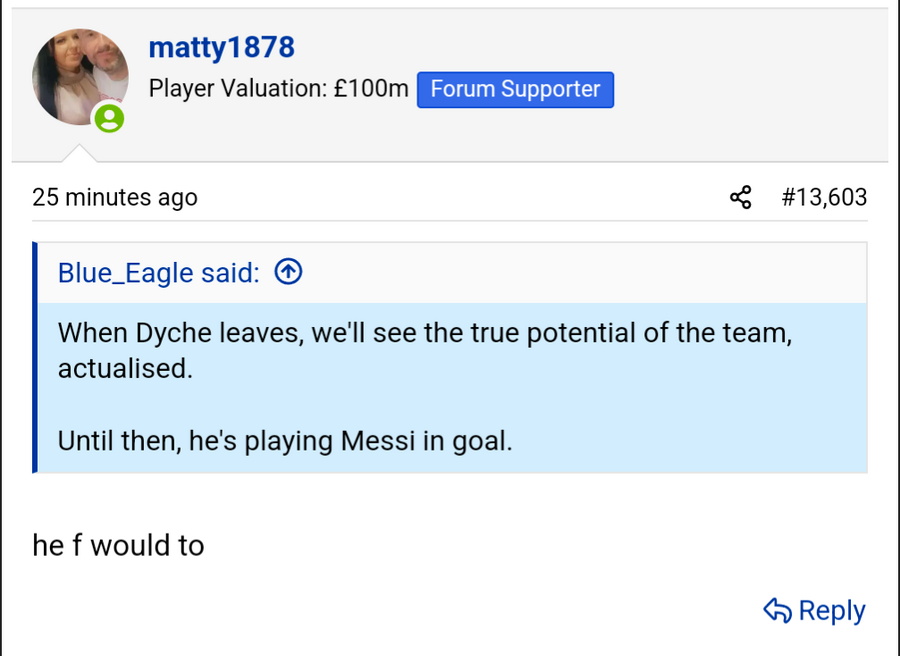Click the 'Until then, he's playing Messi' line

pyautogui.click(x=285, y=441)
